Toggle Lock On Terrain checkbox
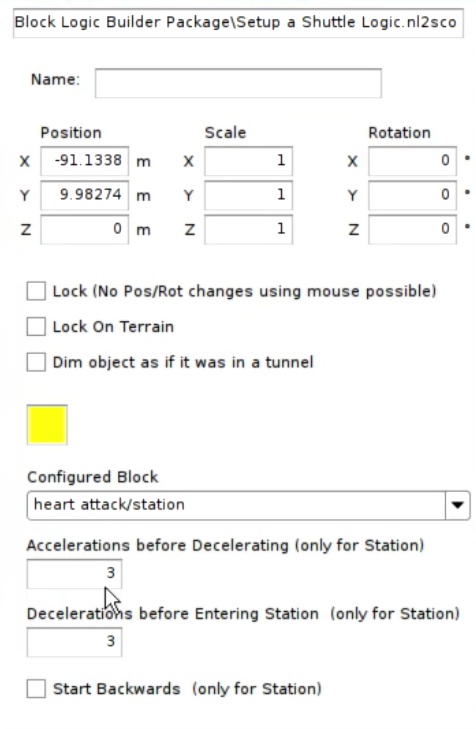 (x=36, y=326)
